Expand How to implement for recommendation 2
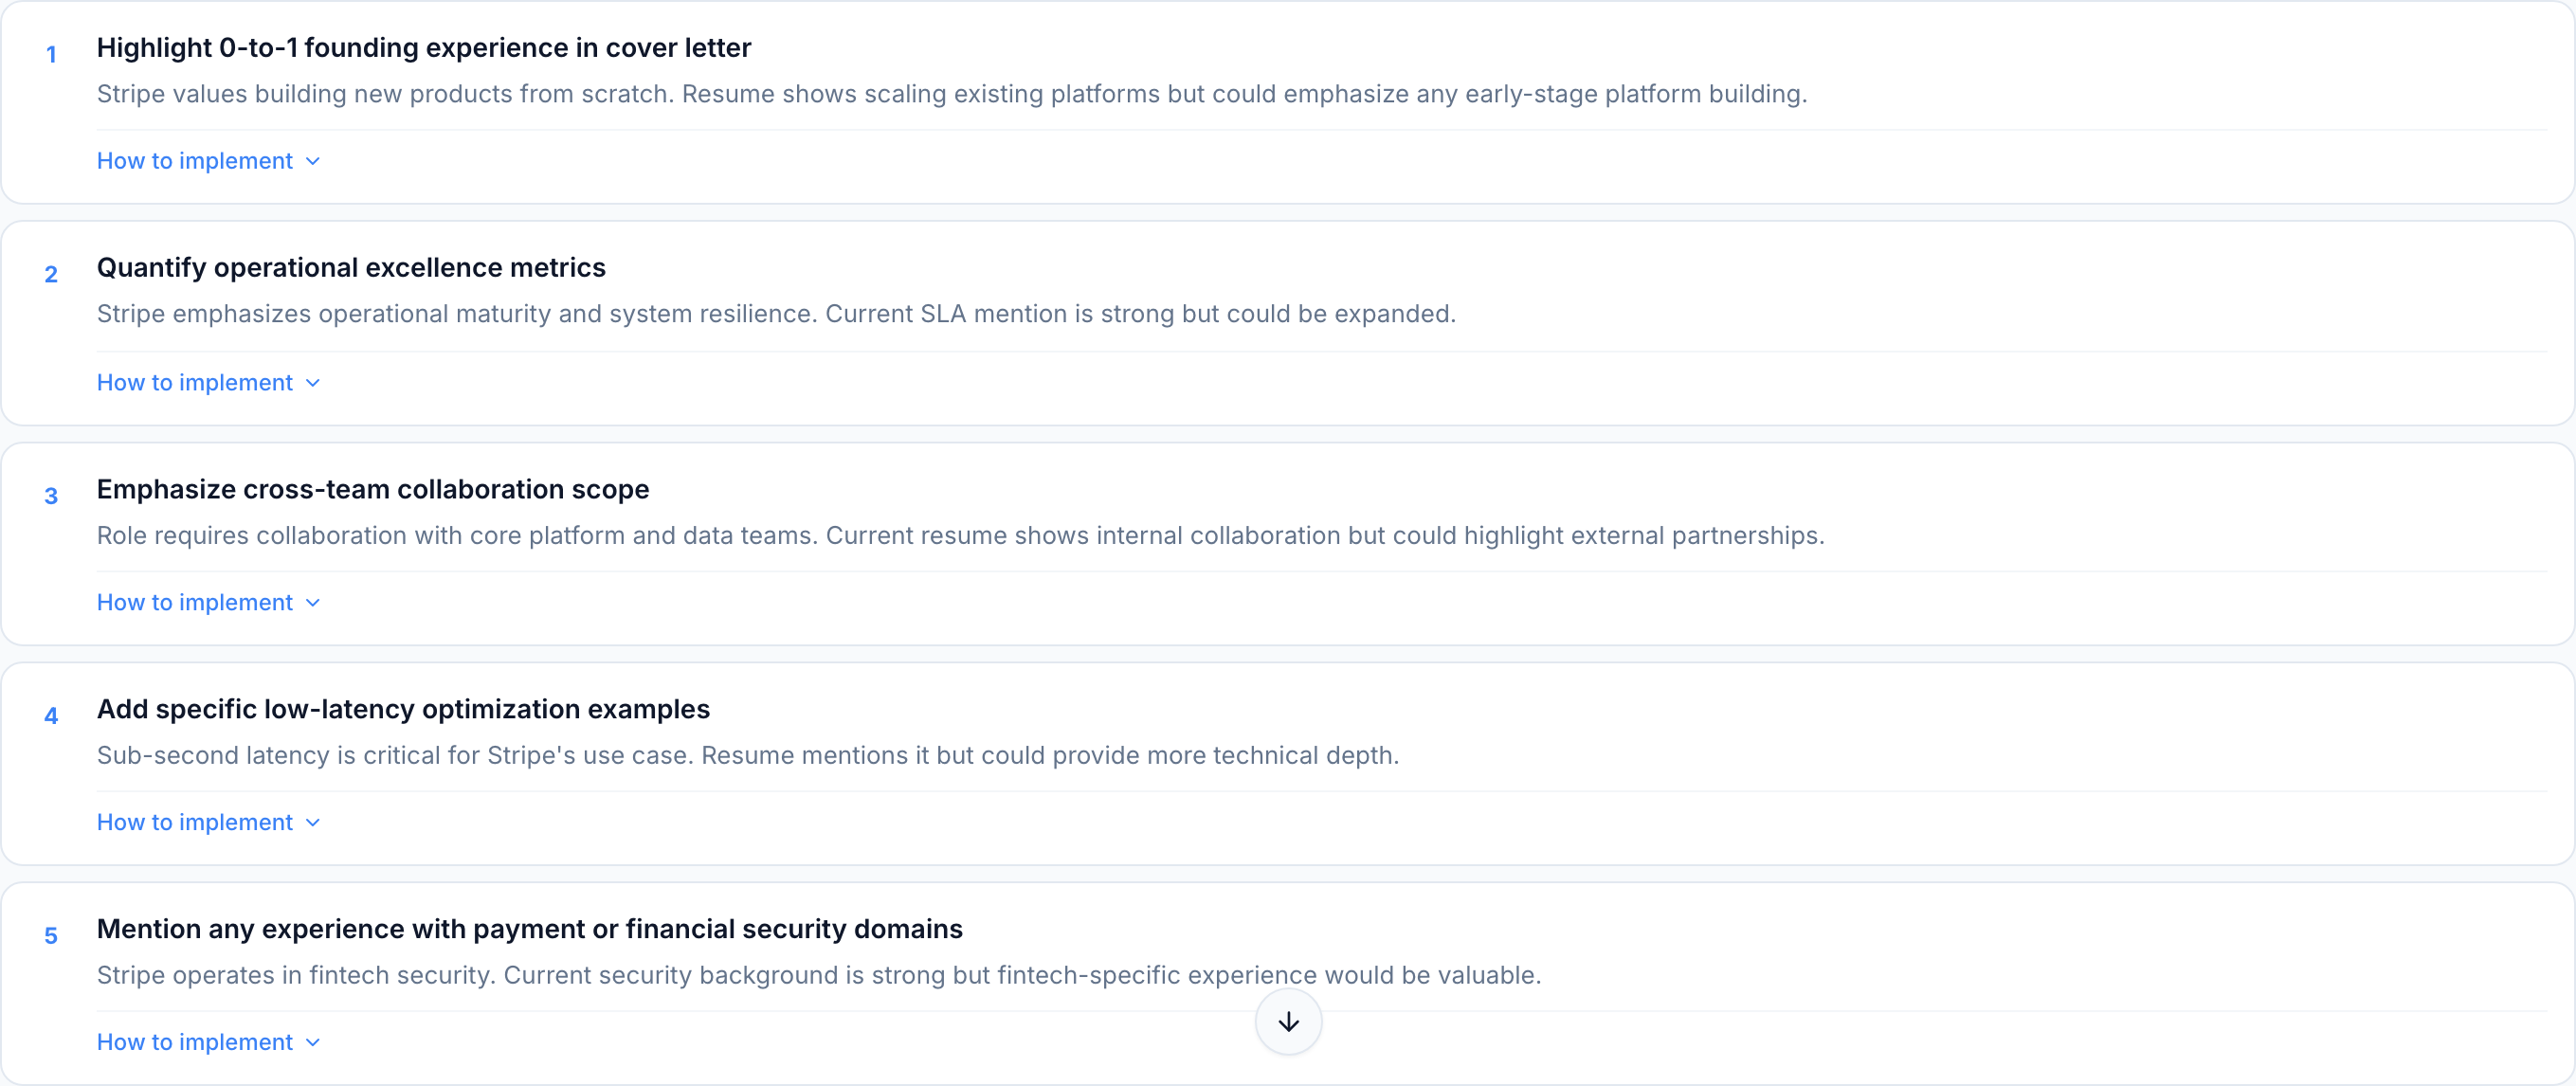This screenshot has height=1086, width=2576. pos(195,382)
